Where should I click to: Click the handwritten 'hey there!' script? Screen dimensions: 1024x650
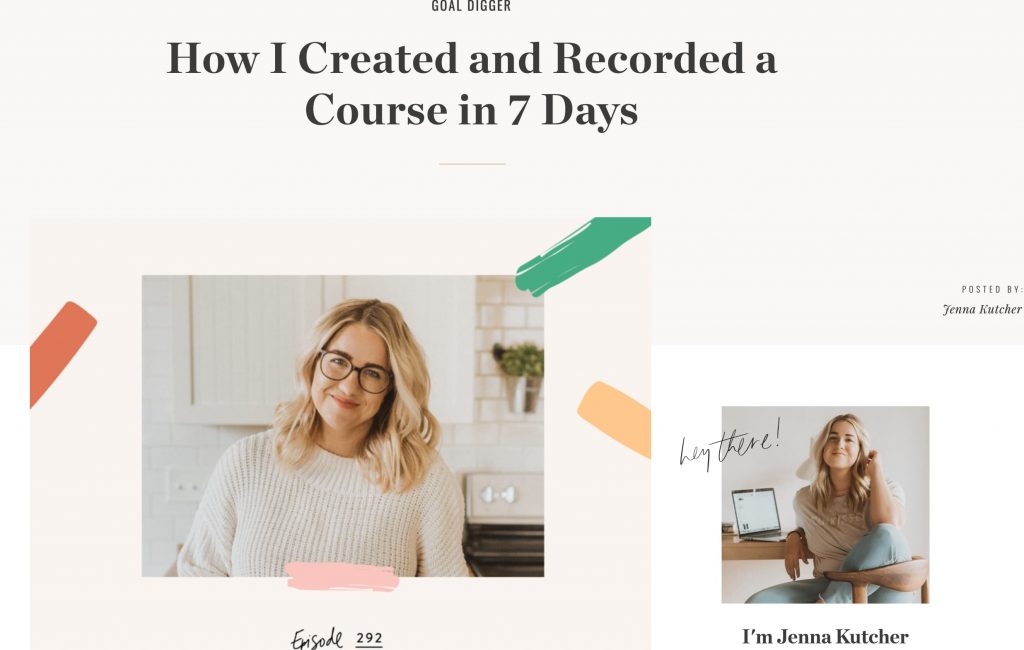[x=729, y=444]
